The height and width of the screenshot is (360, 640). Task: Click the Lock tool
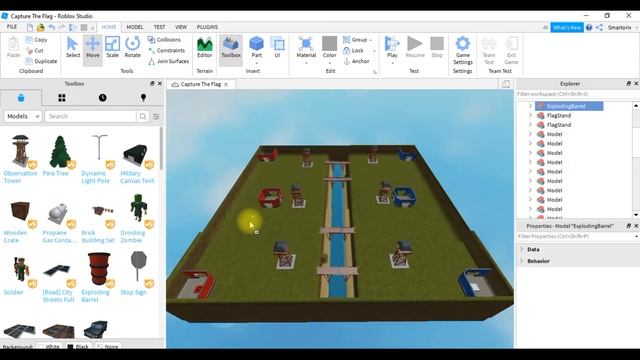tap(353, 50)
